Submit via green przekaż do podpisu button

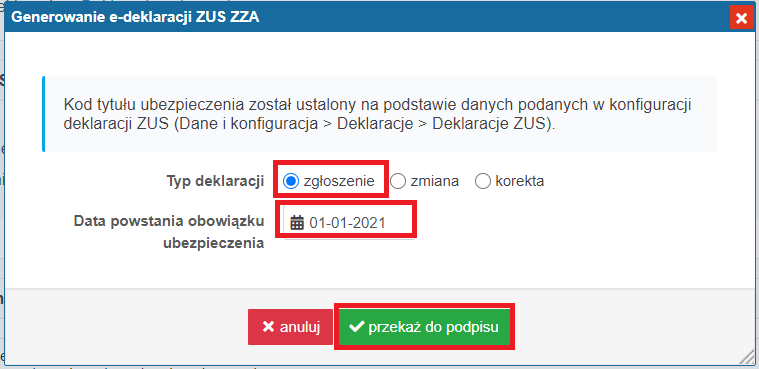424,327
